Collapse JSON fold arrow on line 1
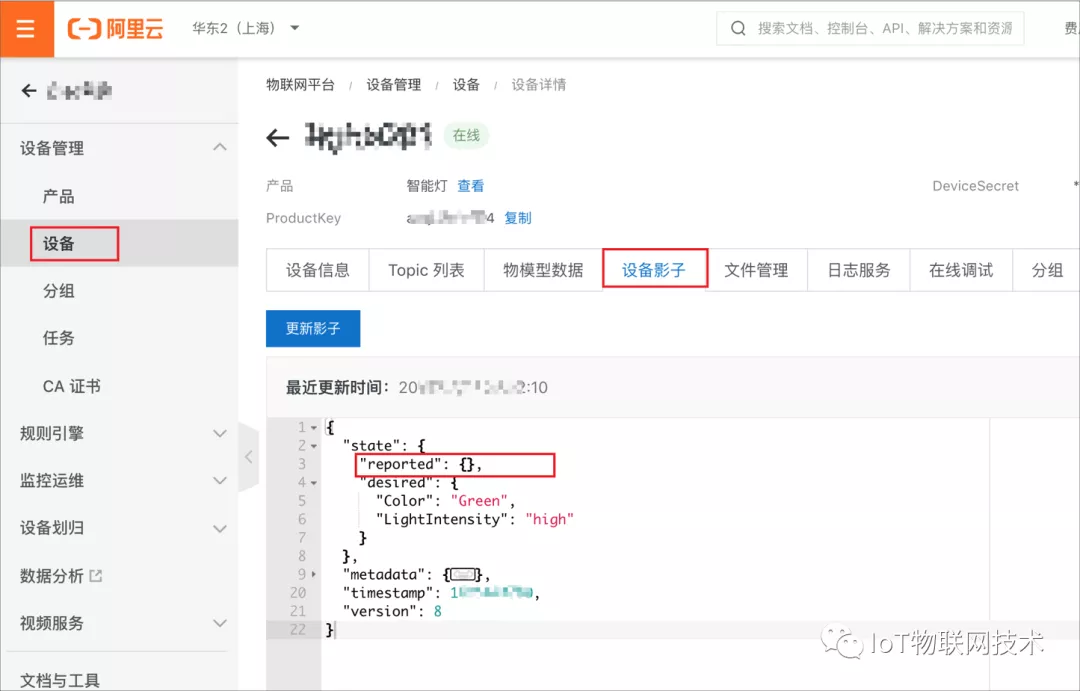This screenshot has width=1080, height=691. pos(314,428)
